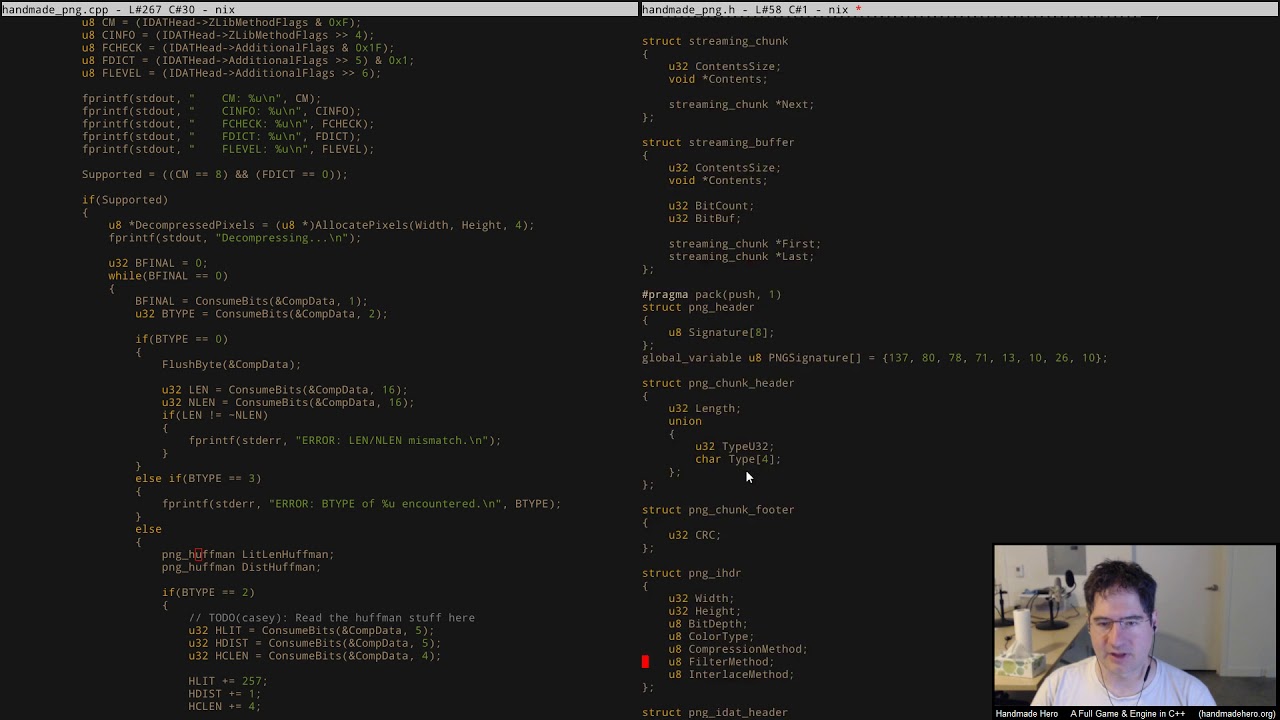1280x720 pixels.
Task: Click the line 'else if(BTYPE == 3)'
Action: (x=198, y=478)
